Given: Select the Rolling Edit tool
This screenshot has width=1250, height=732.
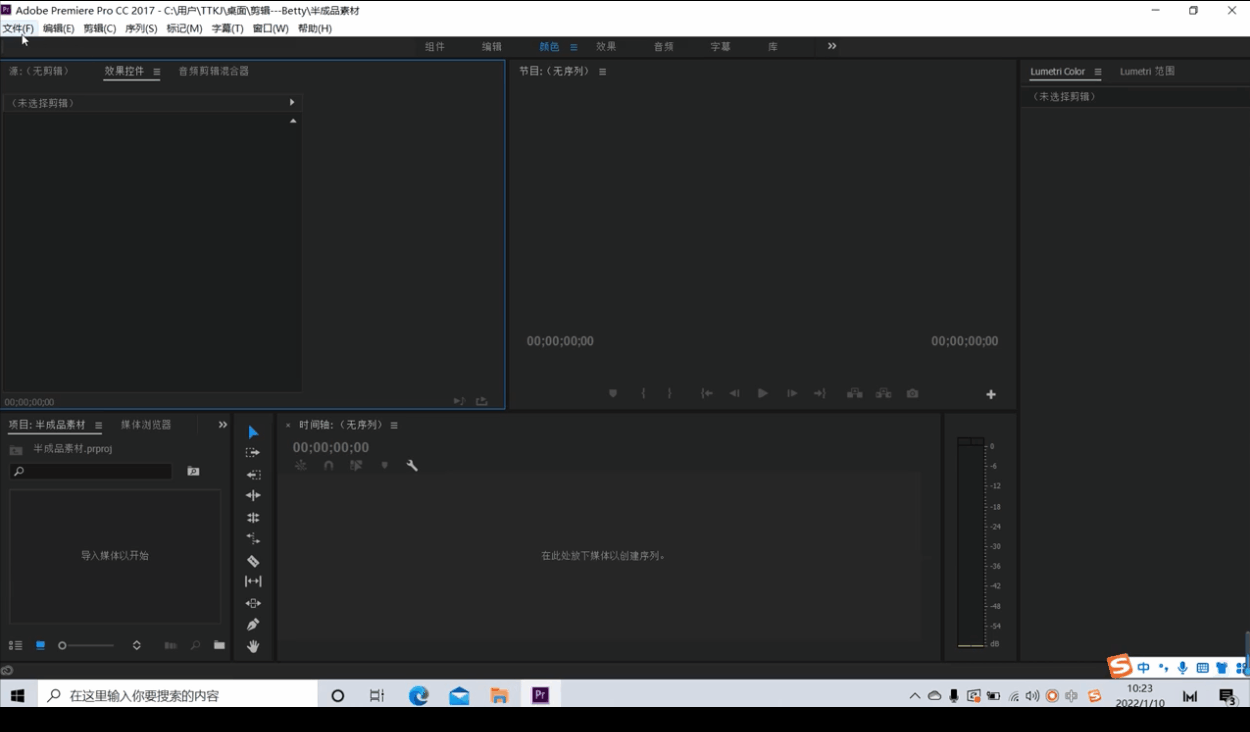Looking at the screenshot, I should tap(253, 518).
